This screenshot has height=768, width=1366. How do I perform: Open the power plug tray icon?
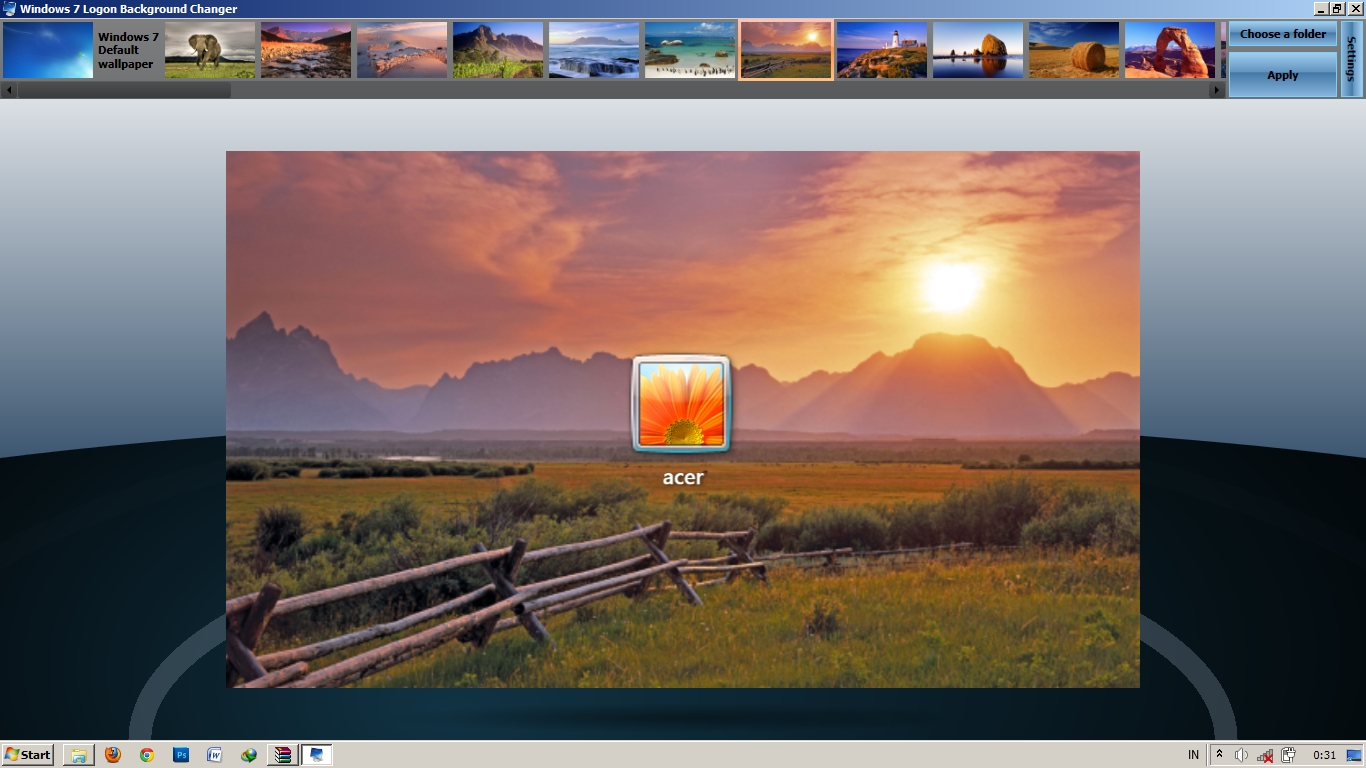coord(1289,755)
